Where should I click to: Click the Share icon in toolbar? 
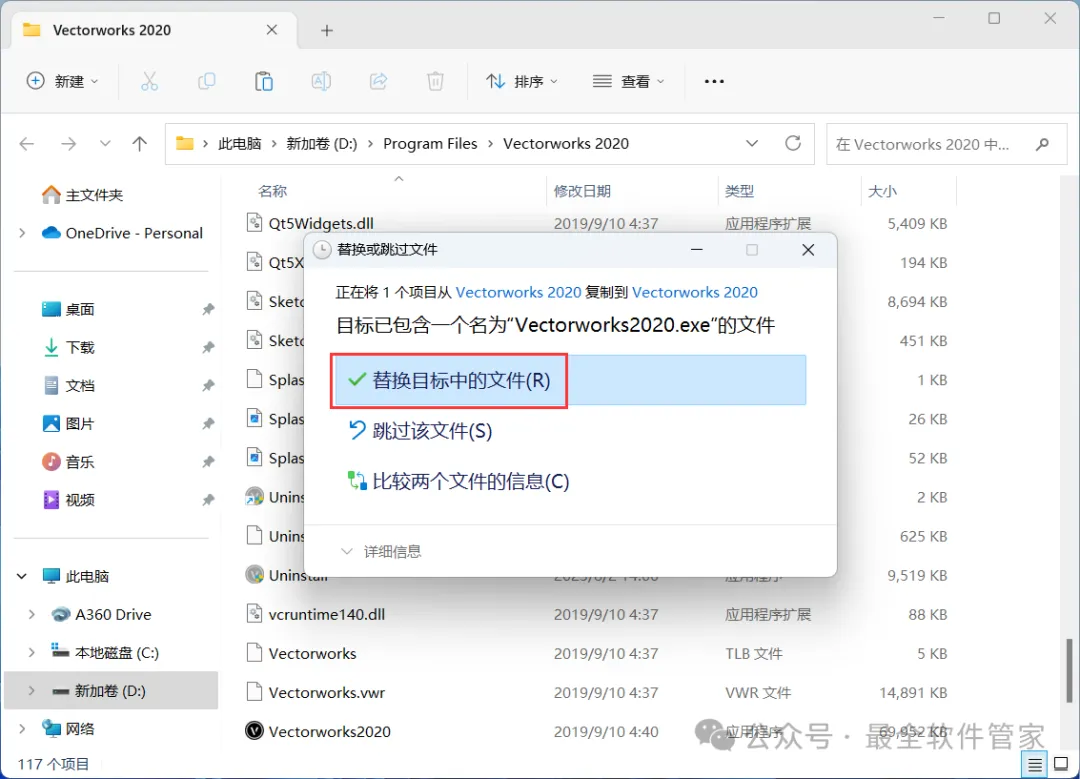click(378, 81)
